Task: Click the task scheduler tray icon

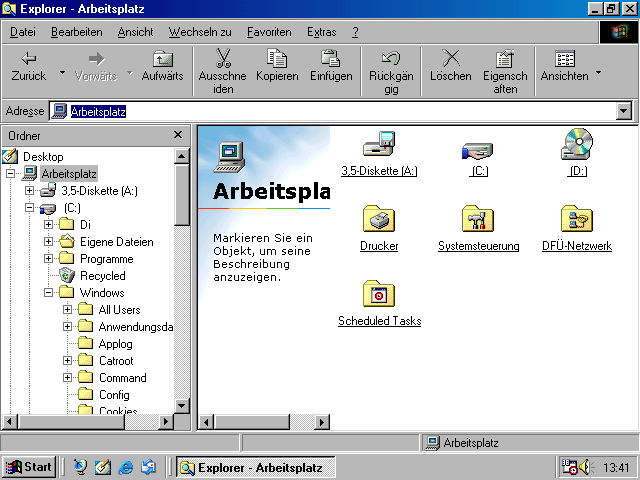Action: [x=569, y=467]
